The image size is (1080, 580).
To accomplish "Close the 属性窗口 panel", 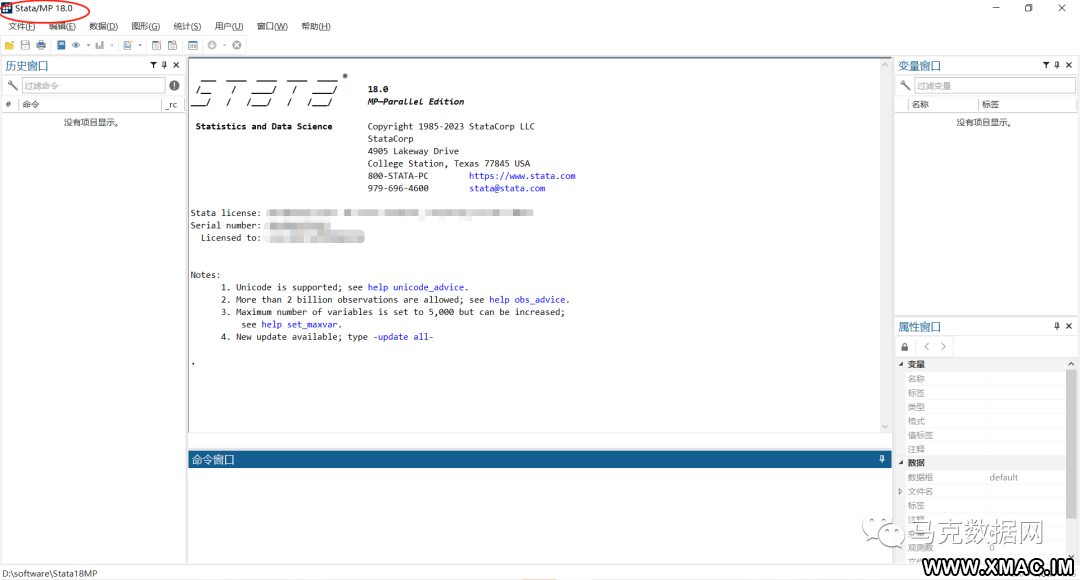I will click(x=1069, y=326).
